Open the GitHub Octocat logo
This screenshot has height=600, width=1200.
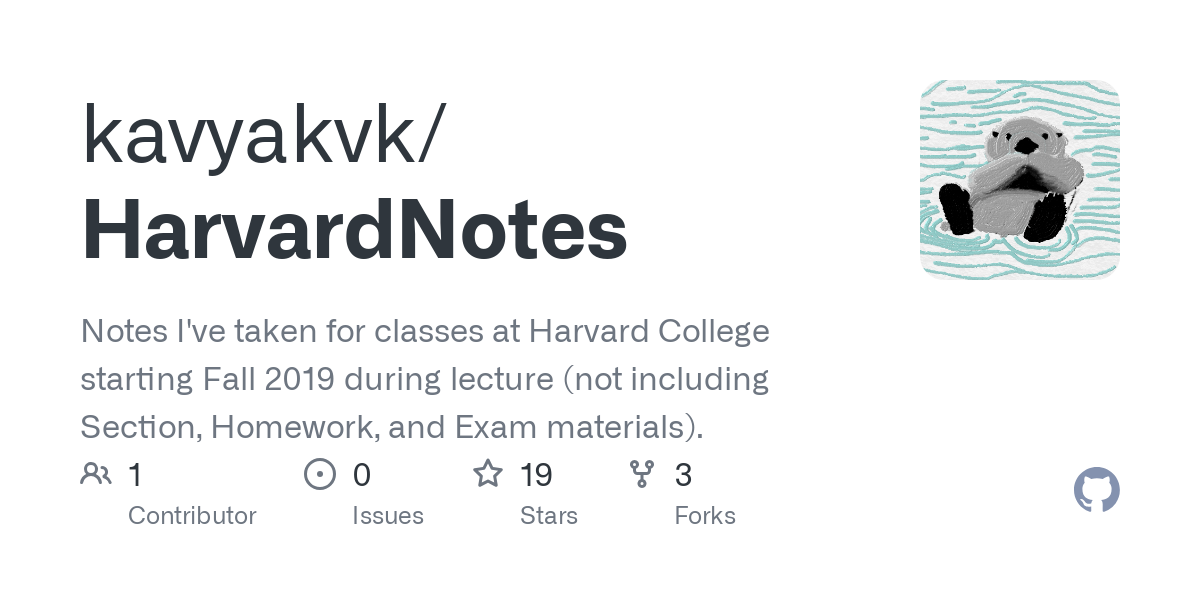point(1097,490)
